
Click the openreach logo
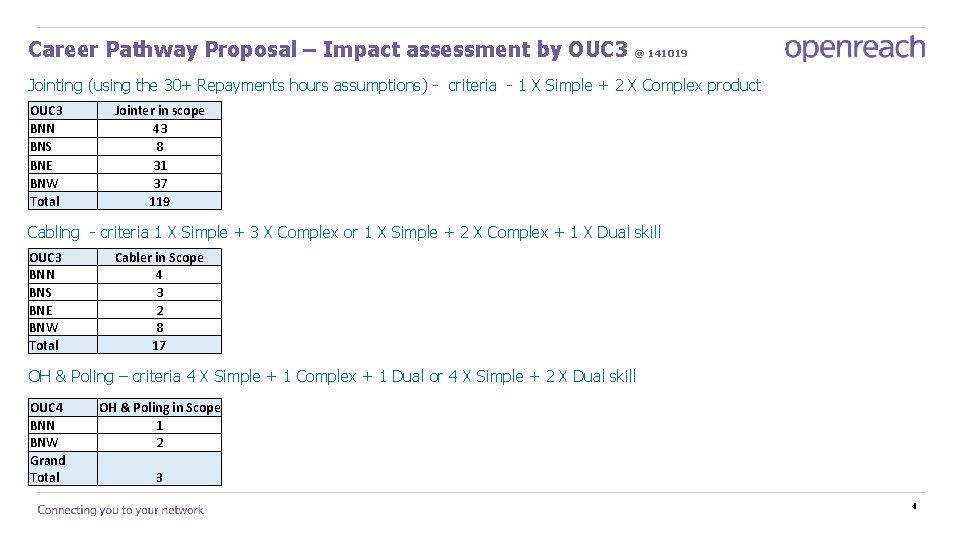point(855,48)
